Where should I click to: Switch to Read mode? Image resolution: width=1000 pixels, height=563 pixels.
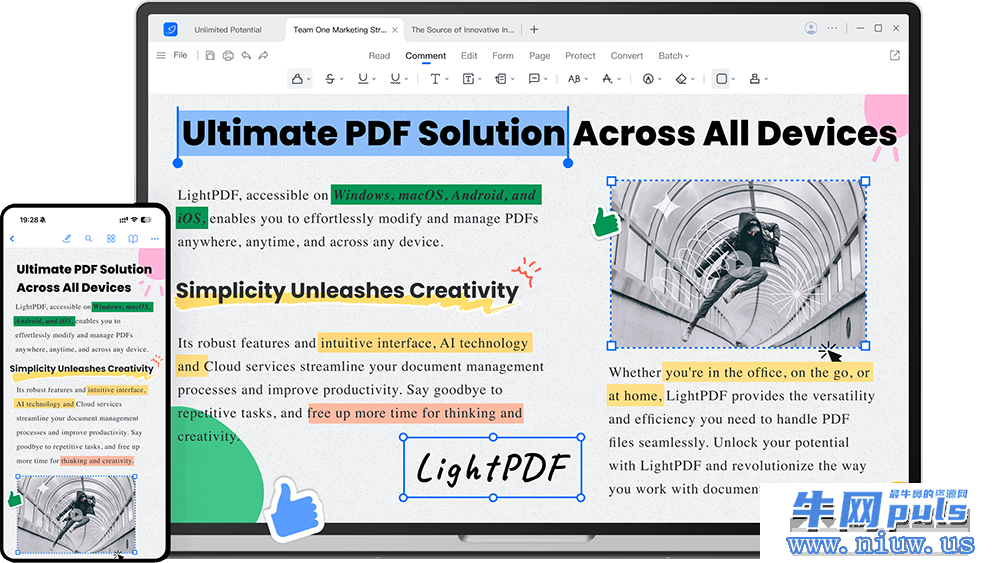pos(379,55)
